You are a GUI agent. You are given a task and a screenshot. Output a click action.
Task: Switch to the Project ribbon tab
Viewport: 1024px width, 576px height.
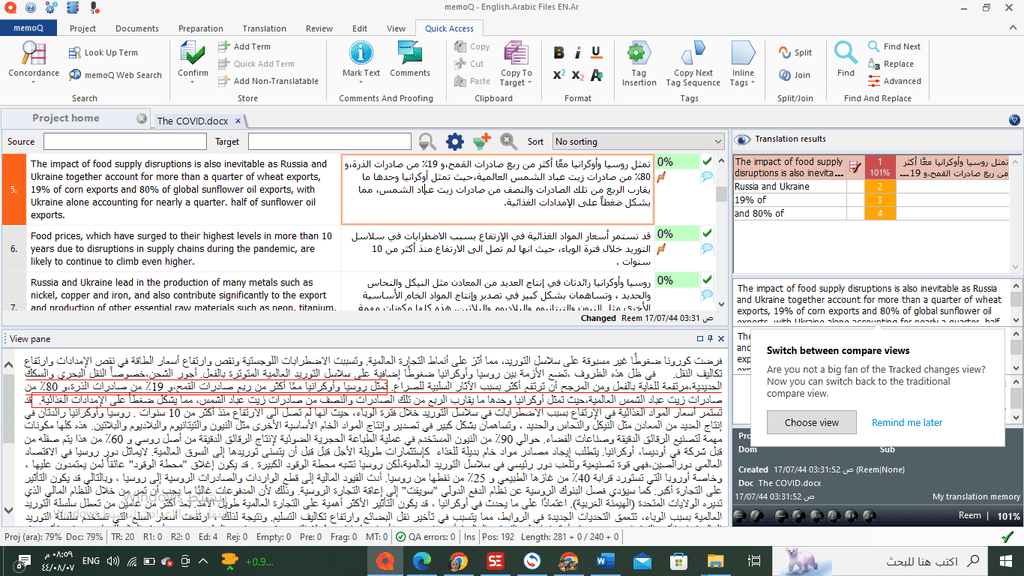[82, 28]
